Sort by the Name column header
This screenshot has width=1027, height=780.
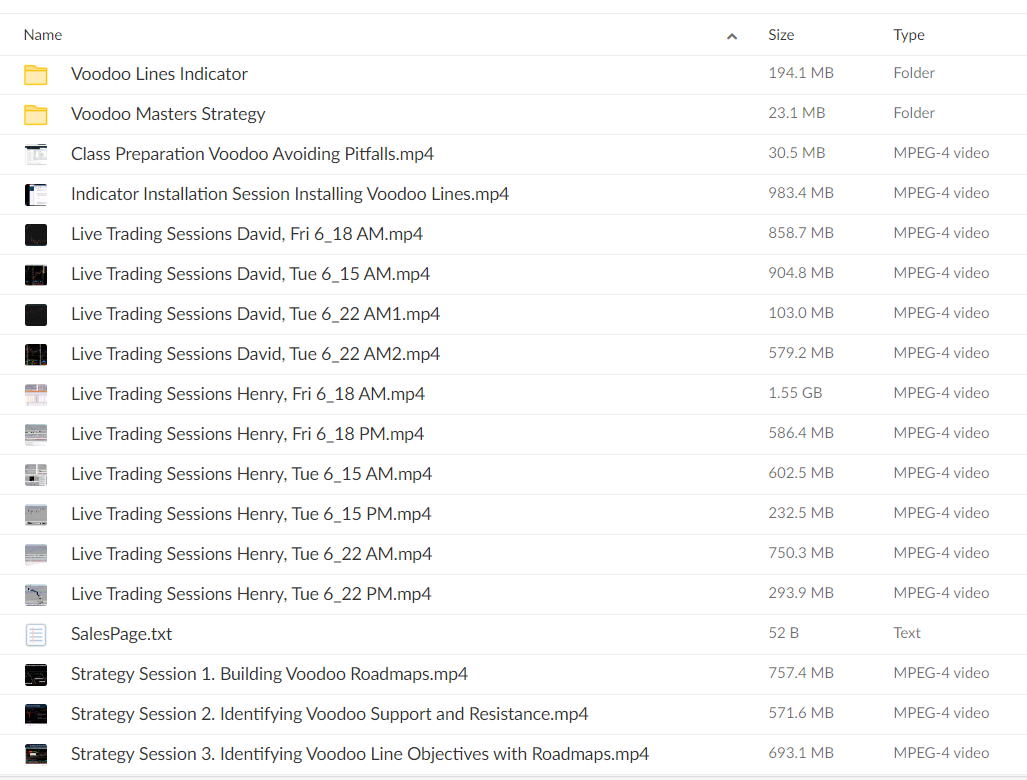[43, 35]
